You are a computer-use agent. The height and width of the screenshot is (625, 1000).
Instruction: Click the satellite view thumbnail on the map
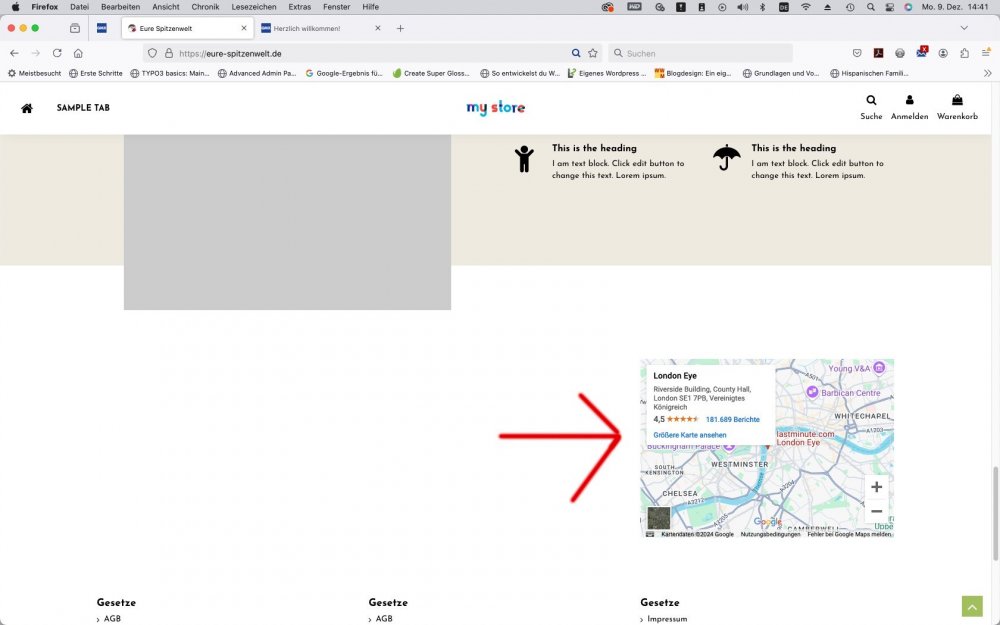point(659,517)
